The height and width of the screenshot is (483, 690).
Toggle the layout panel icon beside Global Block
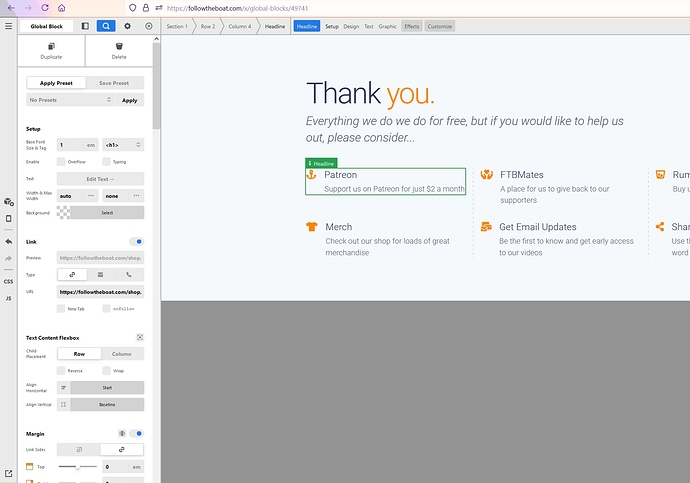85,26
